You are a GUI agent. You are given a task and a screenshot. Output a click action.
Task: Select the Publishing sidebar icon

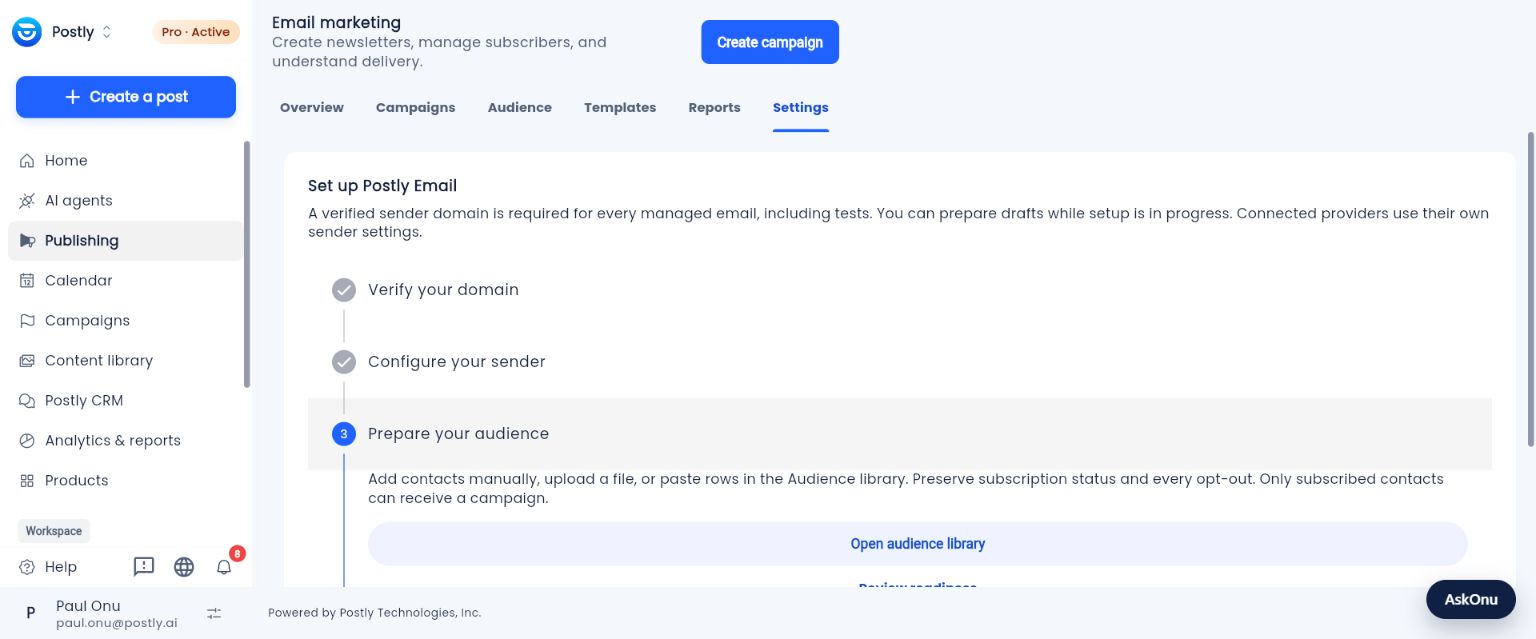(x=27, y=241)
